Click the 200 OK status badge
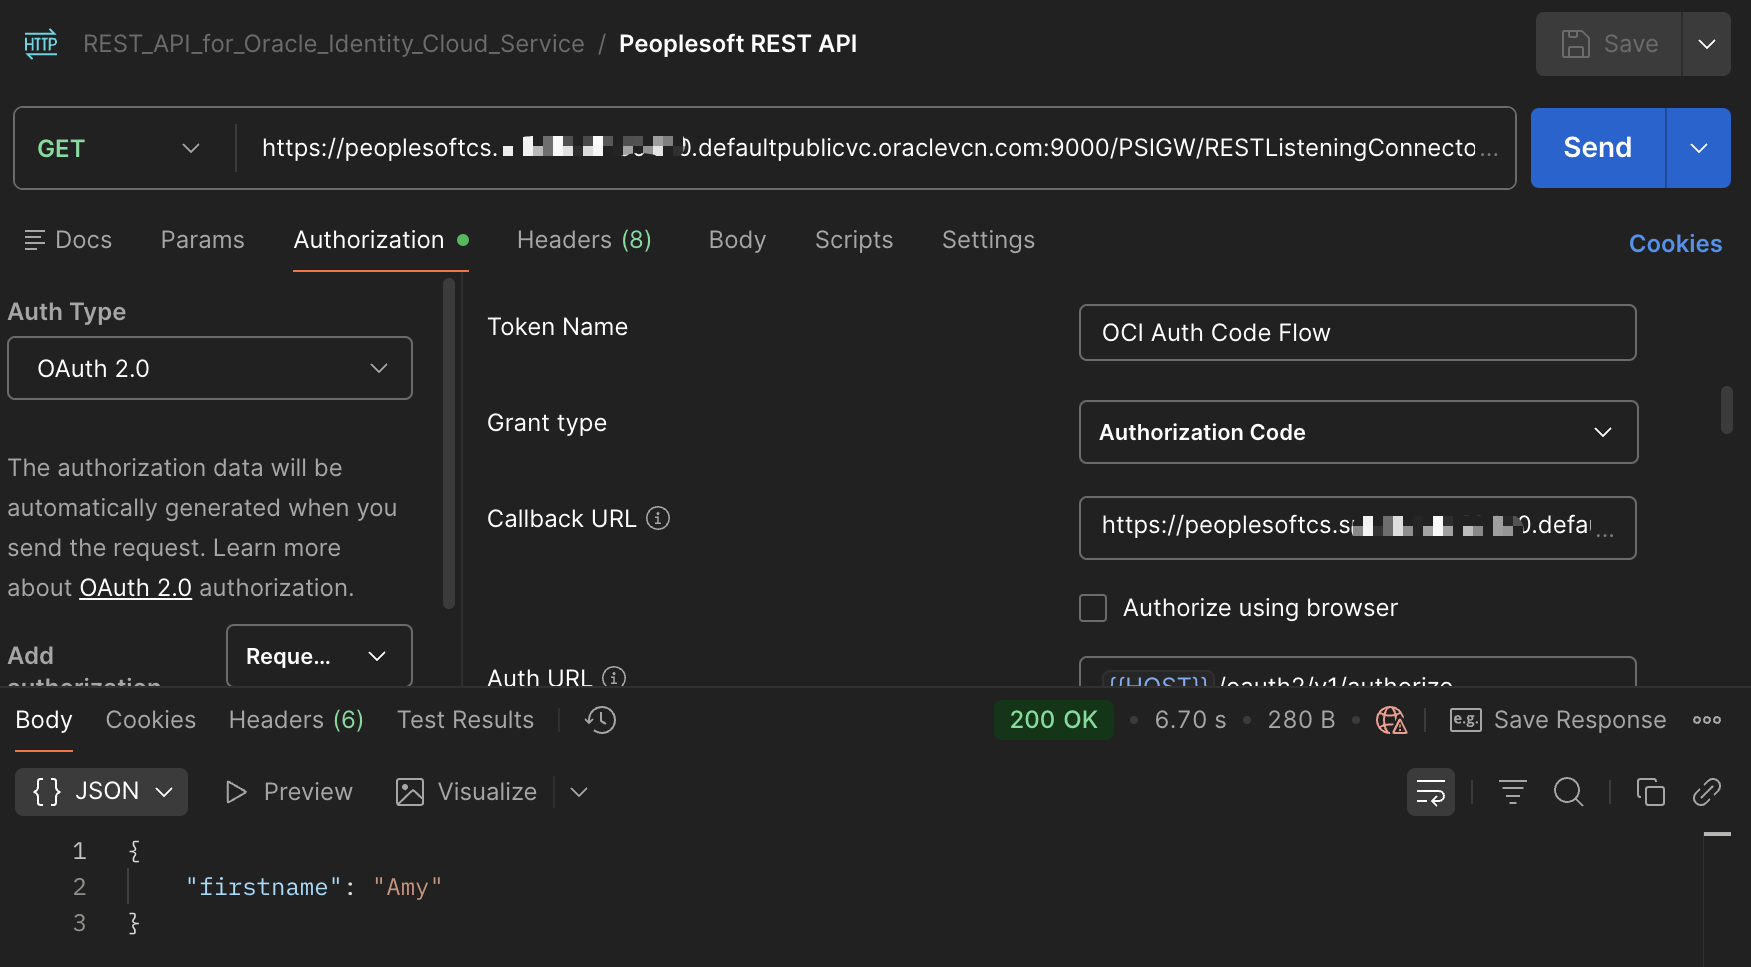This screenshot has width=1751, height=967. (1054, 720)
